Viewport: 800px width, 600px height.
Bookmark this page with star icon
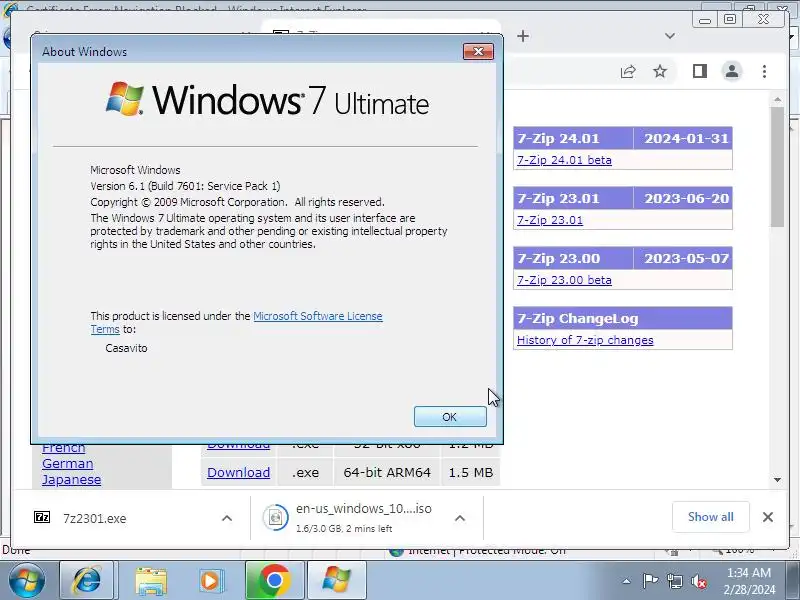tap(660, 71)
